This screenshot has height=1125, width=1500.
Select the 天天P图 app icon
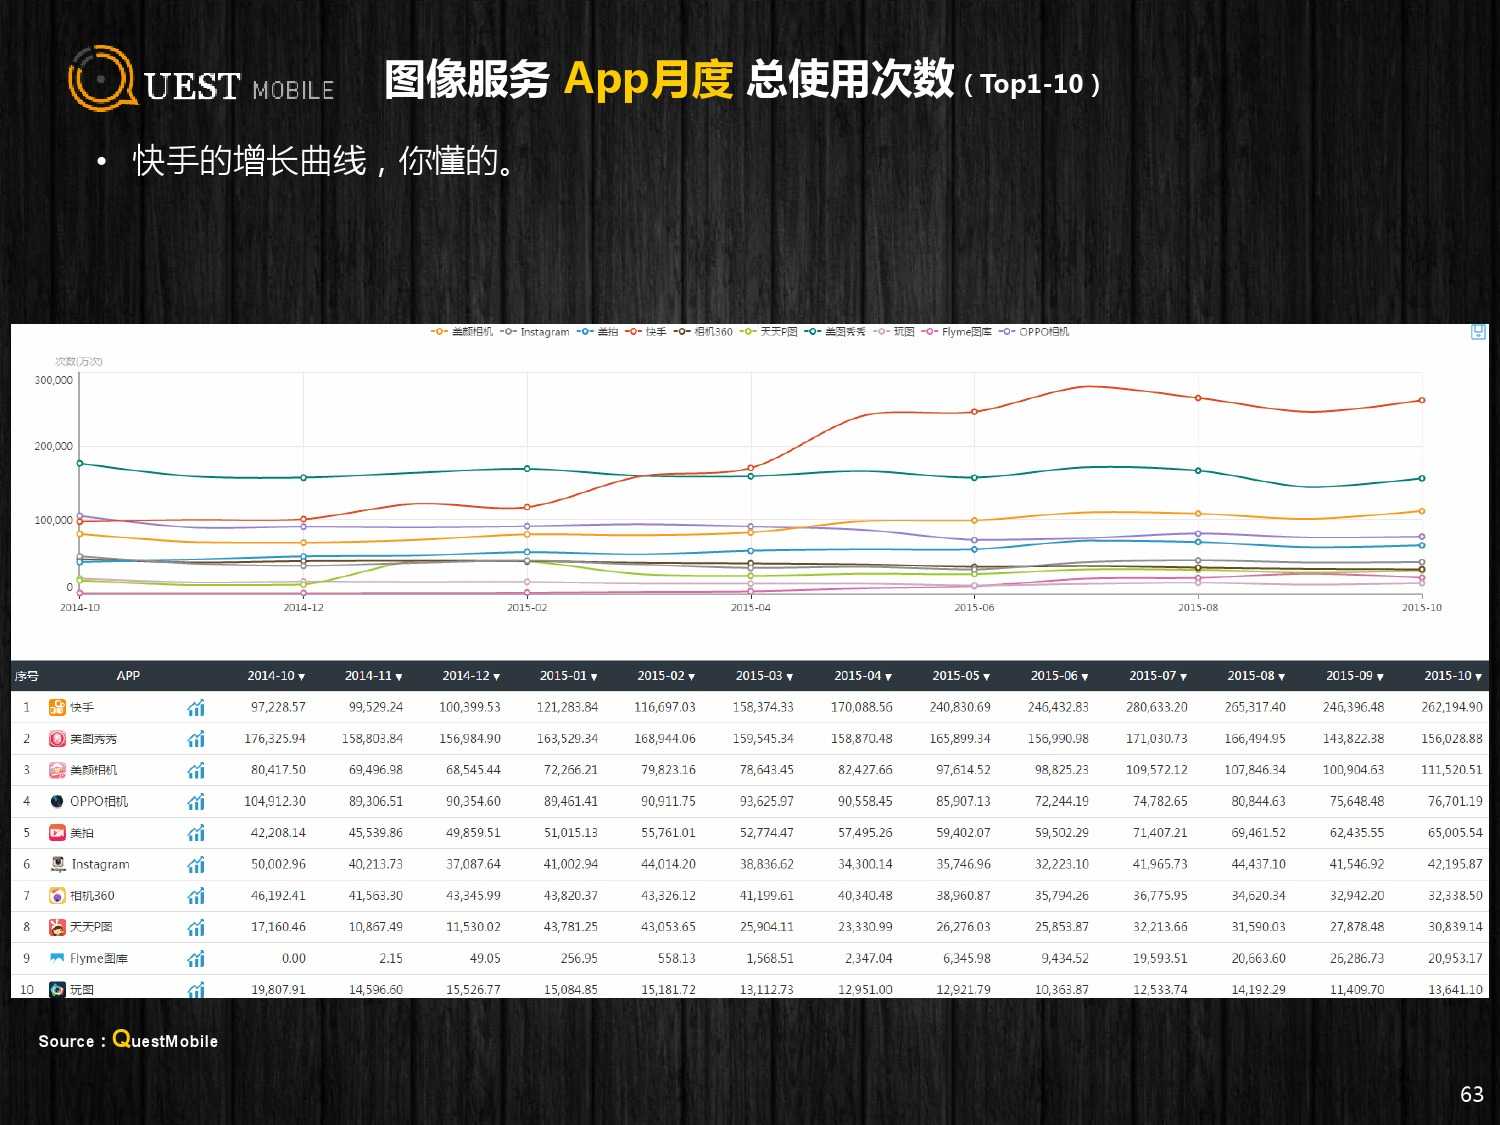pyautogui.click(x=57, y=927)
